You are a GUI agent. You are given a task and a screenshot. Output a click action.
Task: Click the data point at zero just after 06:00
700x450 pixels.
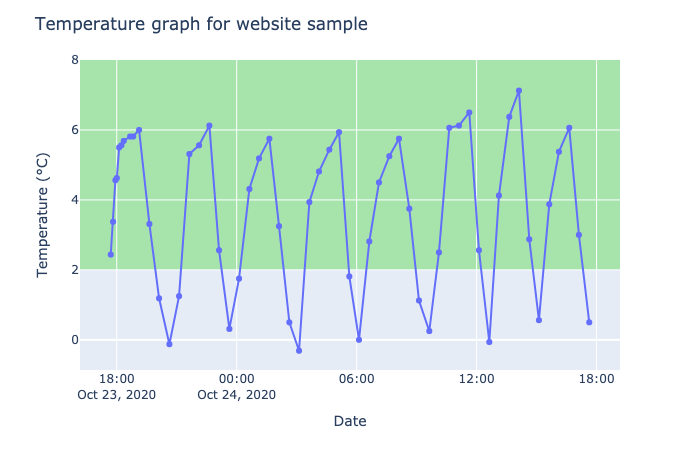(x=359, y=340)
